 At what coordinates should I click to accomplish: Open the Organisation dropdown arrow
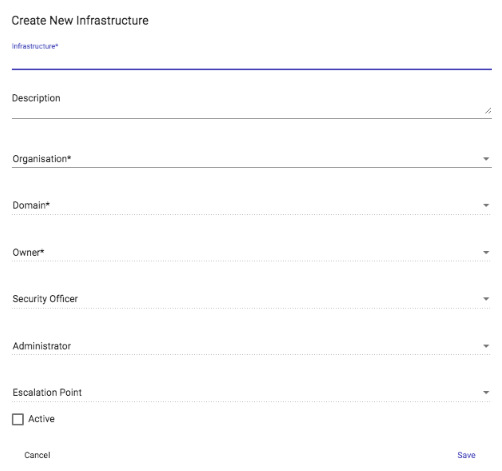486,159
